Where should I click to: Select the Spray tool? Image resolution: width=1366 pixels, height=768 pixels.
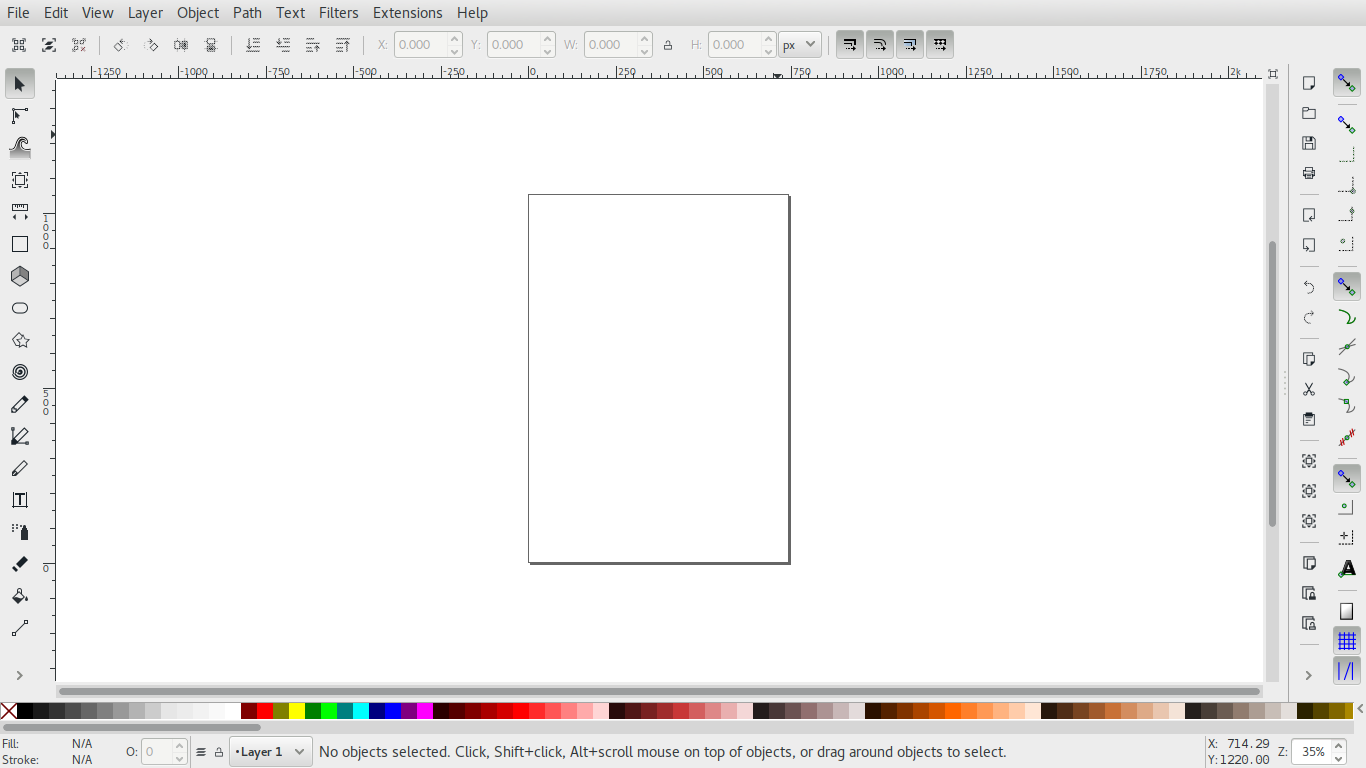point(20,532)
